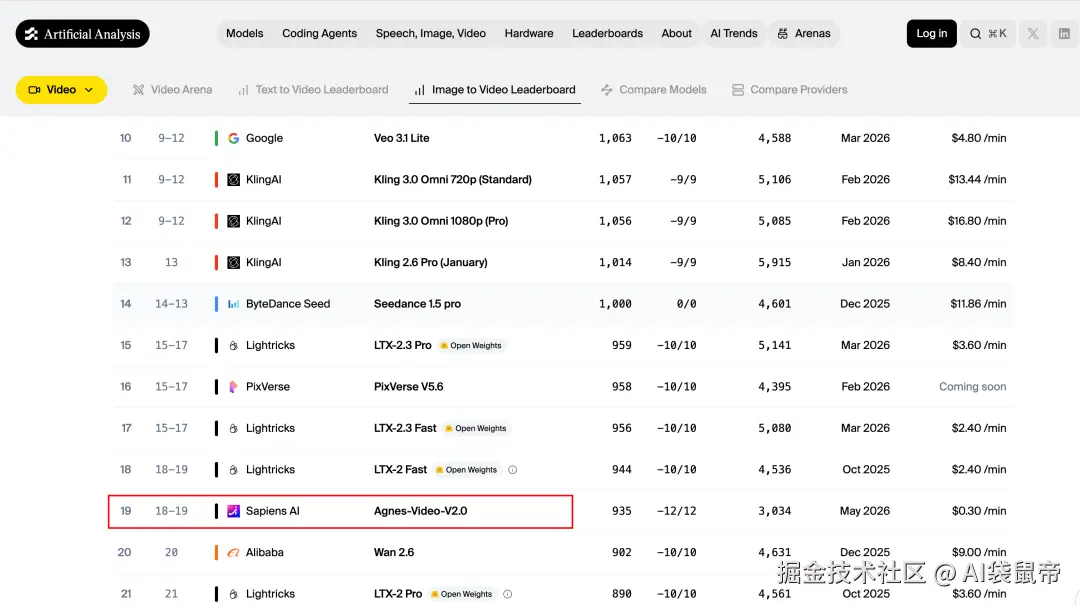Open the Wan 2.6 model link

pyautogui.click(x=394, y=553)
